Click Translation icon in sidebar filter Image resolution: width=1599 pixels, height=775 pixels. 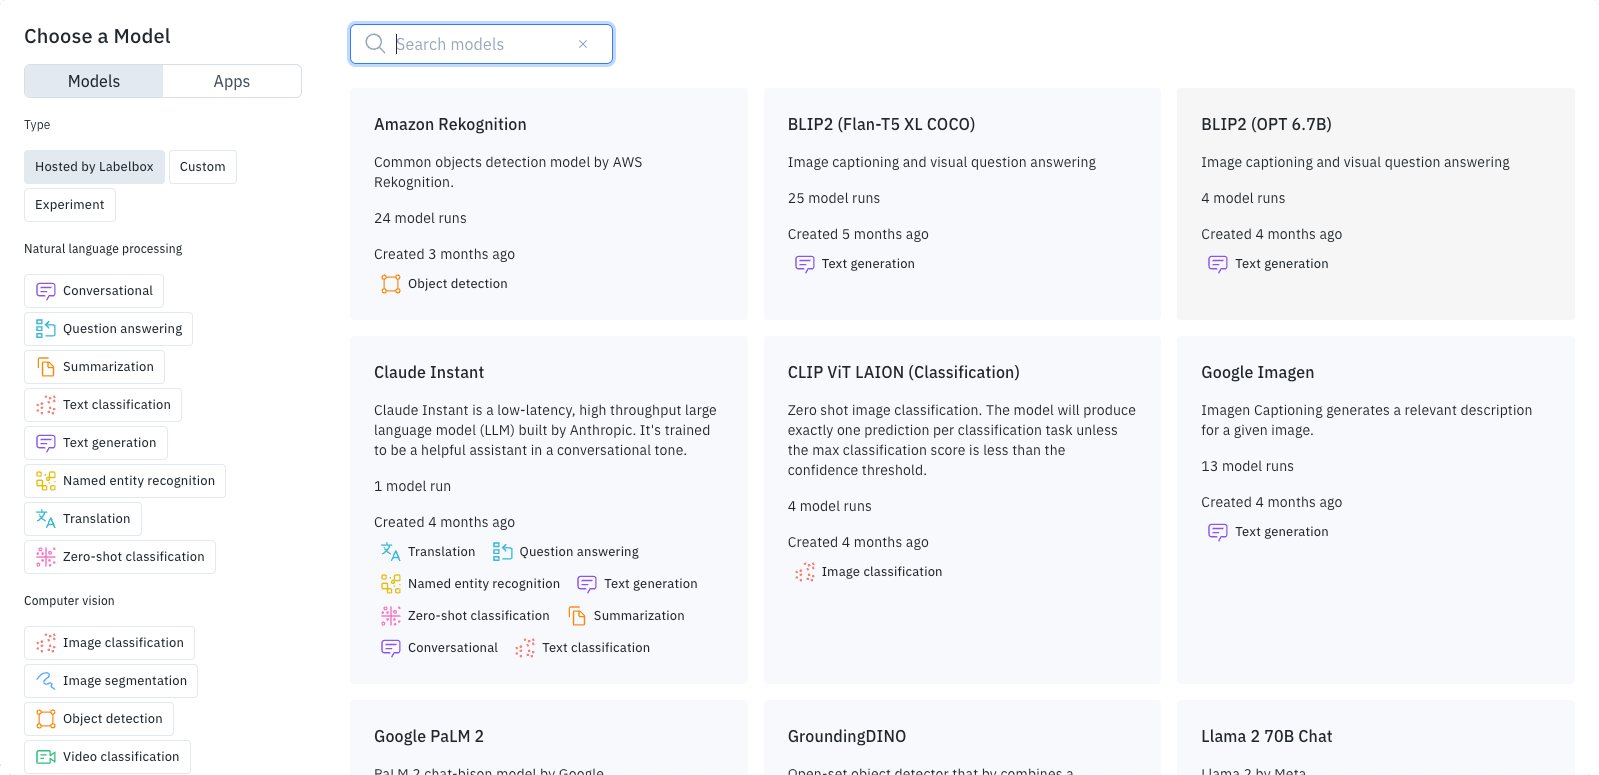(46, 519)
